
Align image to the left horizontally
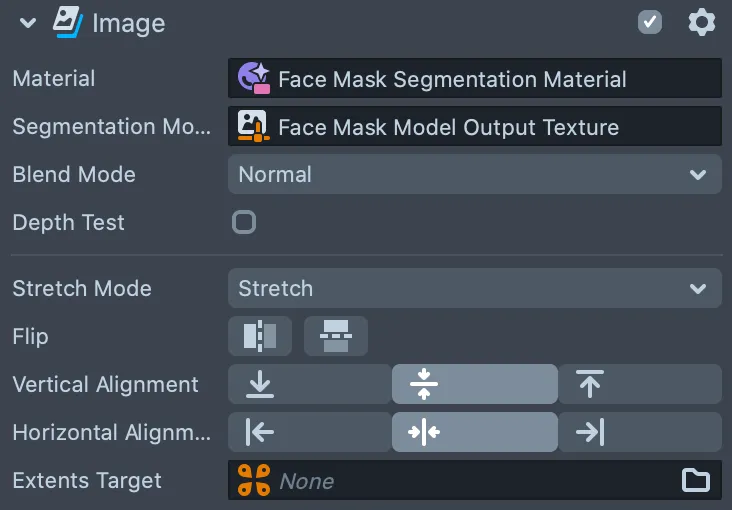coord(310,432)
